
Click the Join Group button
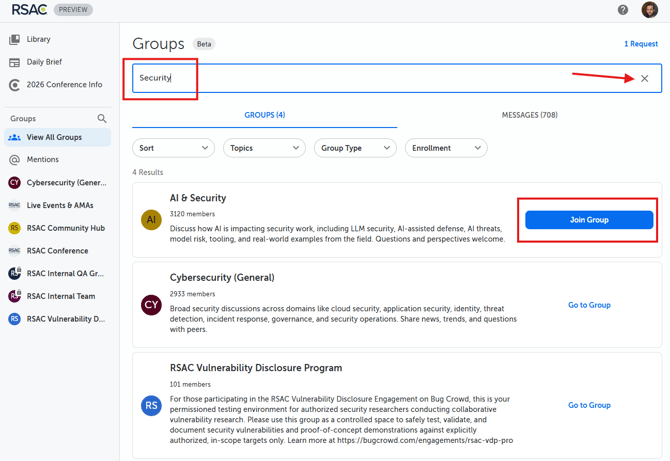click(589, 220)
